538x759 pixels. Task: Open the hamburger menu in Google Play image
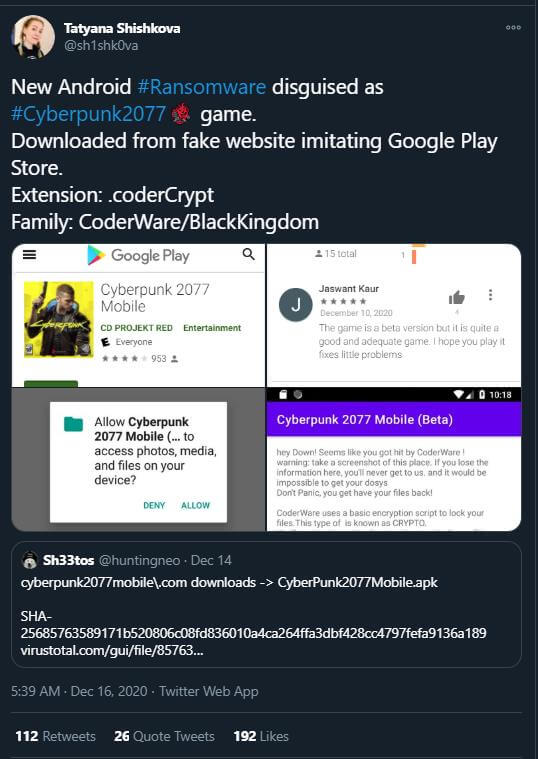(30, 255)
